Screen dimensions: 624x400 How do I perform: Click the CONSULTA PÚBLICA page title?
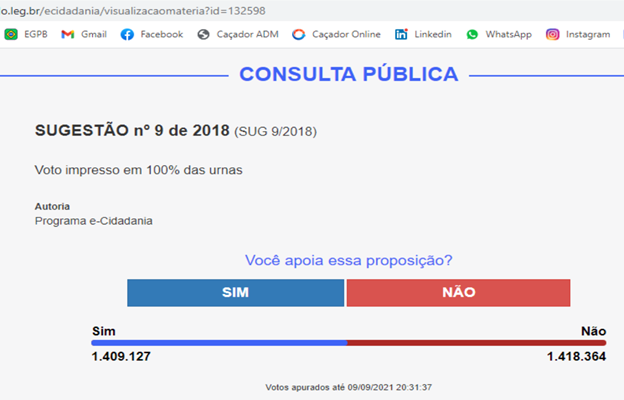(349, 74)
